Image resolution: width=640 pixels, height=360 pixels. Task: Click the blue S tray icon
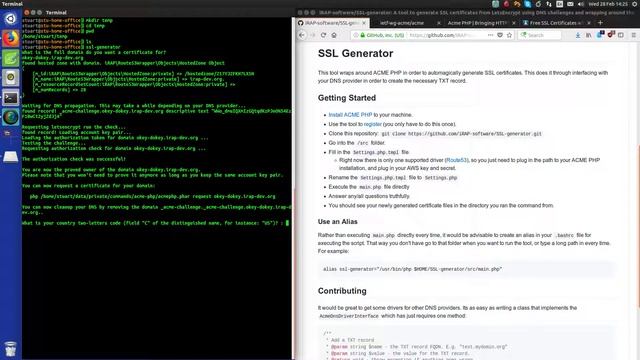click(x=528, y=4)
